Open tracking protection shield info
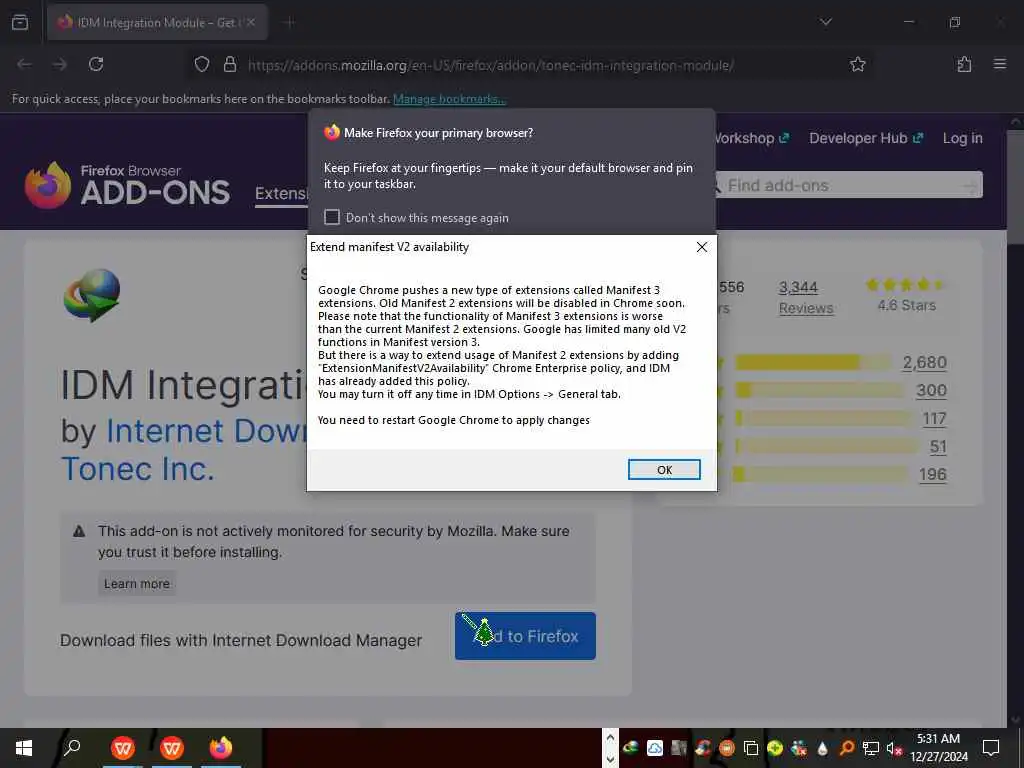 pyautogui.click(x=202, y=64)
